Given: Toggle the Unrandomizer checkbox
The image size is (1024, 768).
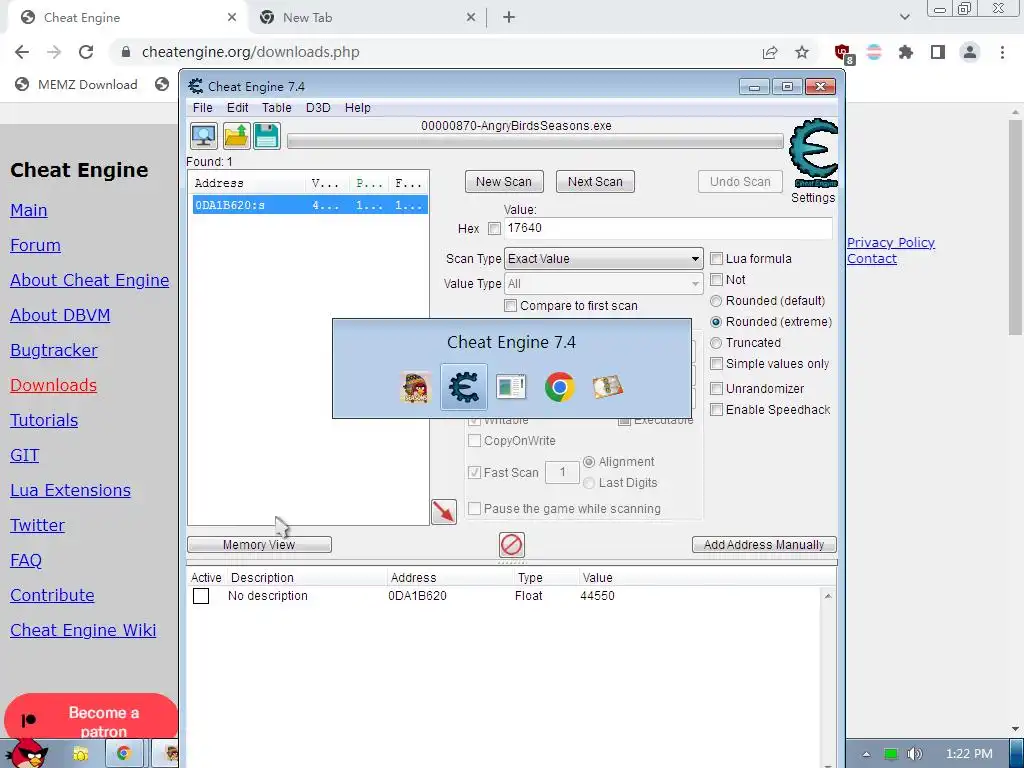Looking at the screenshot, I should 716,389.
